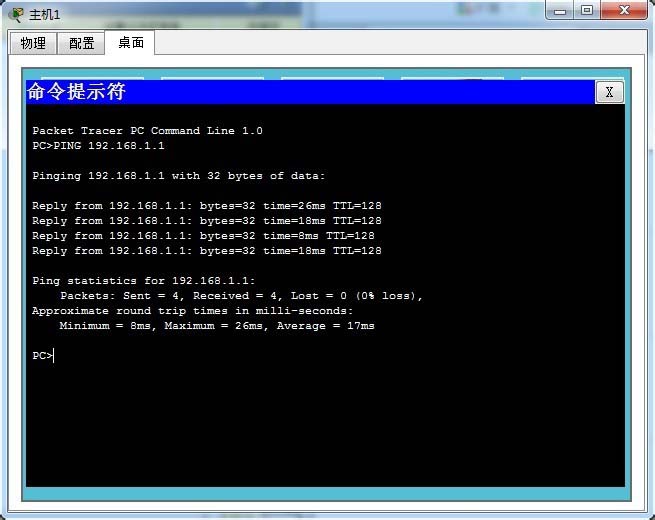Click 'Minimum = 8ms, Maximum = 26ms' line
Viewport: 655px width, 520px height.
pos(217,326)
